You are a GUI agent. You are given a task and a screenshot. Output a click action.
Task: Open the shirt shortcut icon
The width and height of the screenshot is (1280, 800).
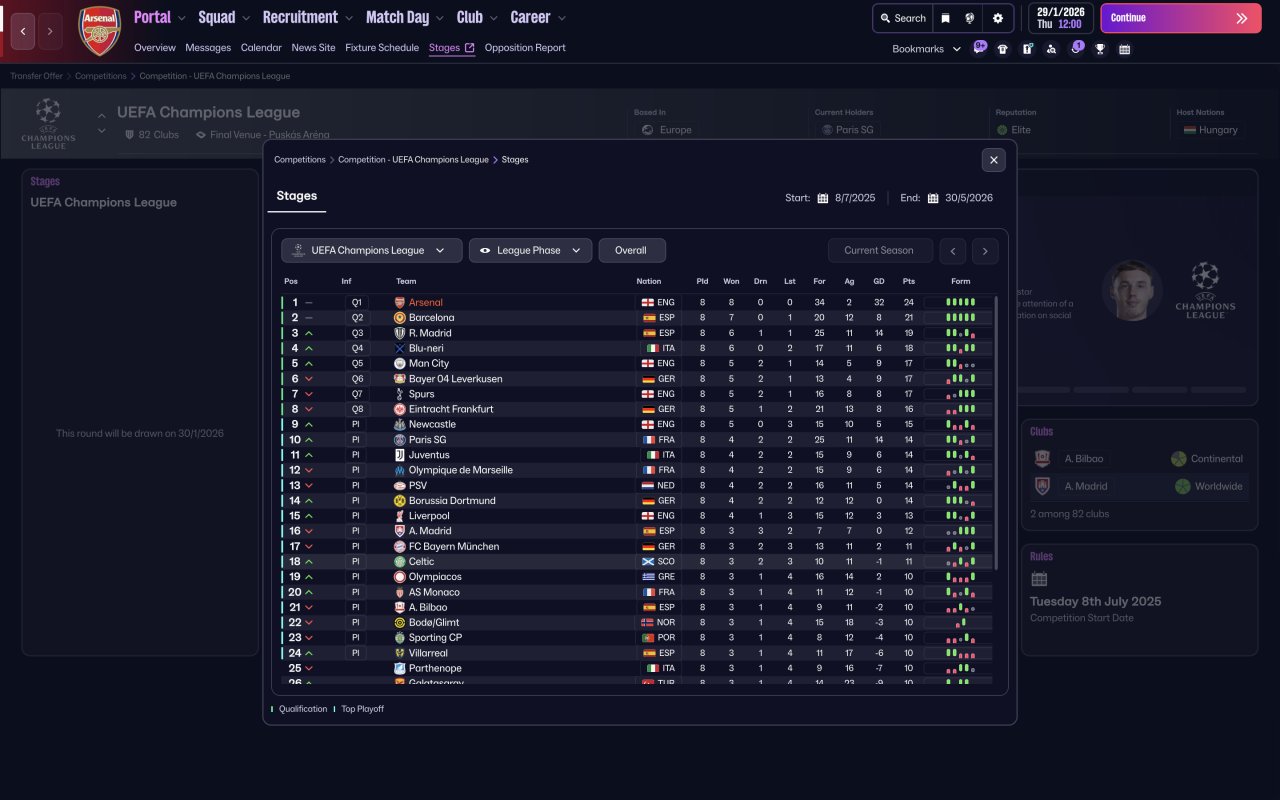(x=1003, y=49)
